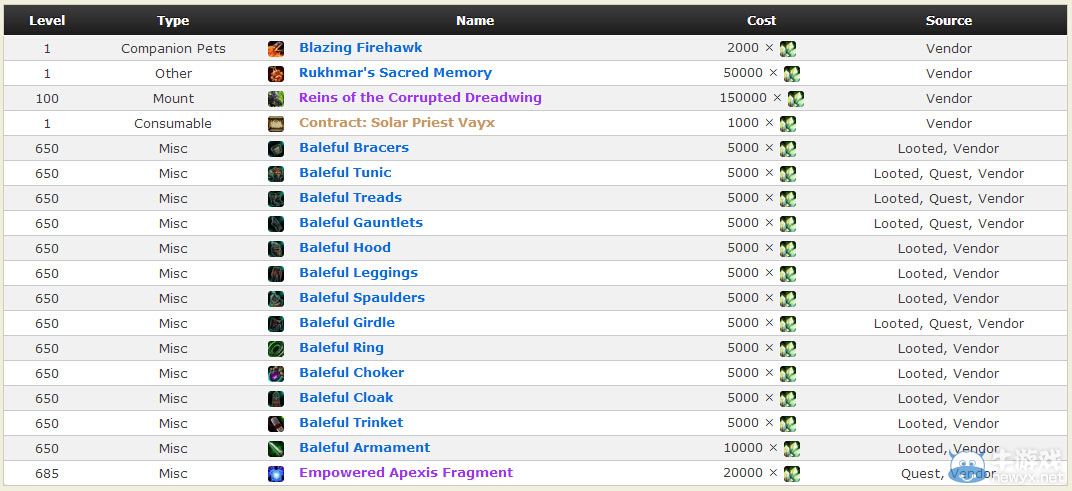Image resolution: width=1072 pixels, height=491 pixels.
Task: Click the Baleful Choker item icon
Action: 276,373
